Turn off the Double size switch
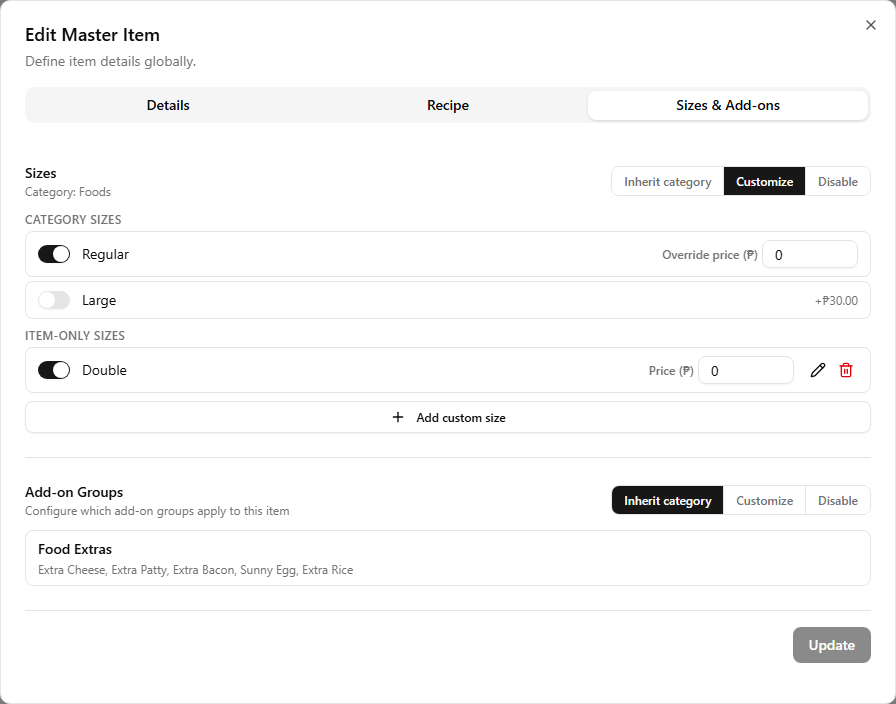This screenshot has width=896, height=704. pyautogui.click(x=54, y=370)
